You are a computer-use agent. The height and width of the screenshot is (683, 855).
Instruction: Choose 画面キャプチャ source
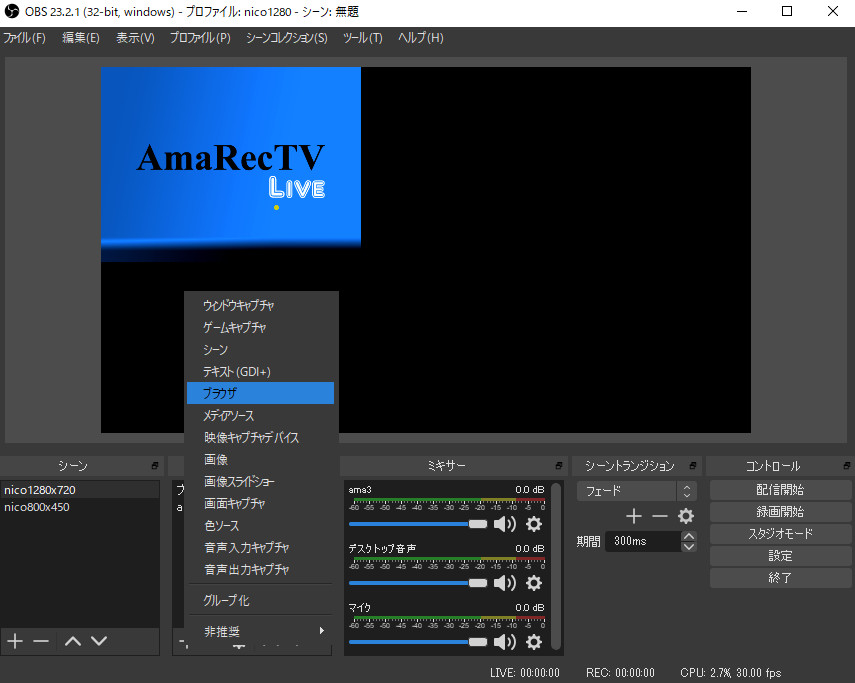261,503
